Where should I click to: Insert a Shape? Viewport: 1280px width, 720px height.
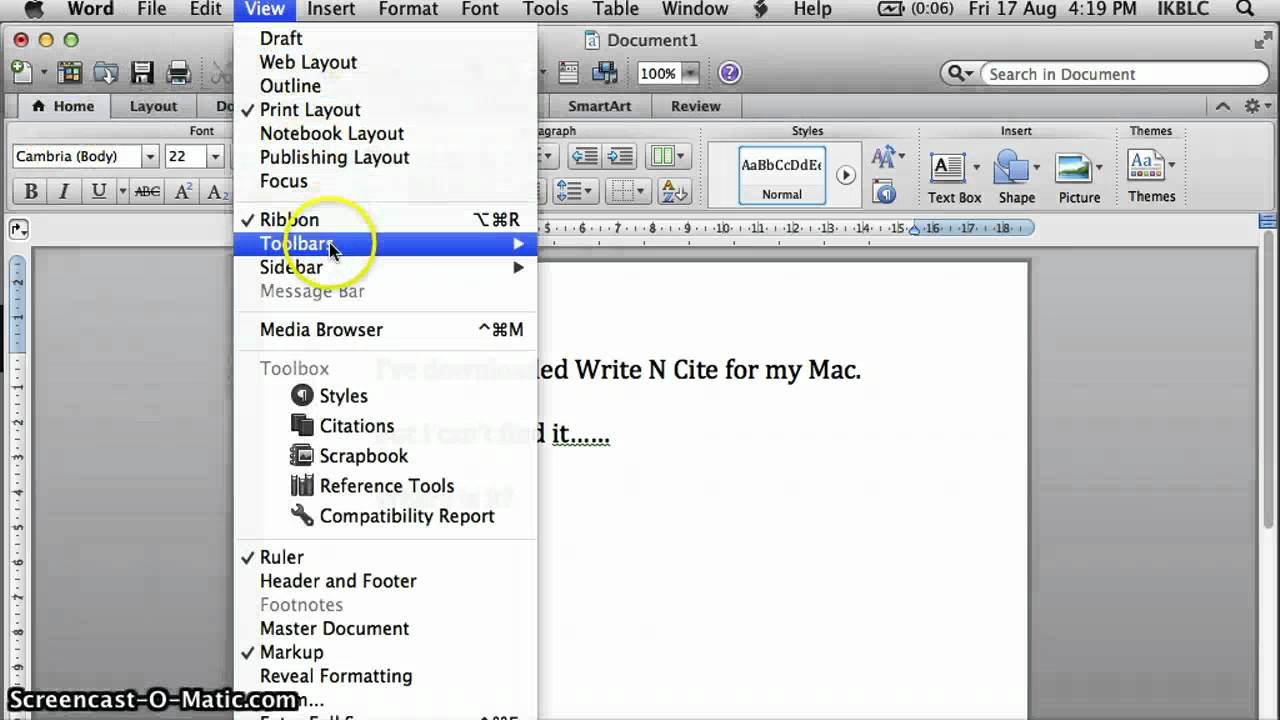coord(1016,178)
